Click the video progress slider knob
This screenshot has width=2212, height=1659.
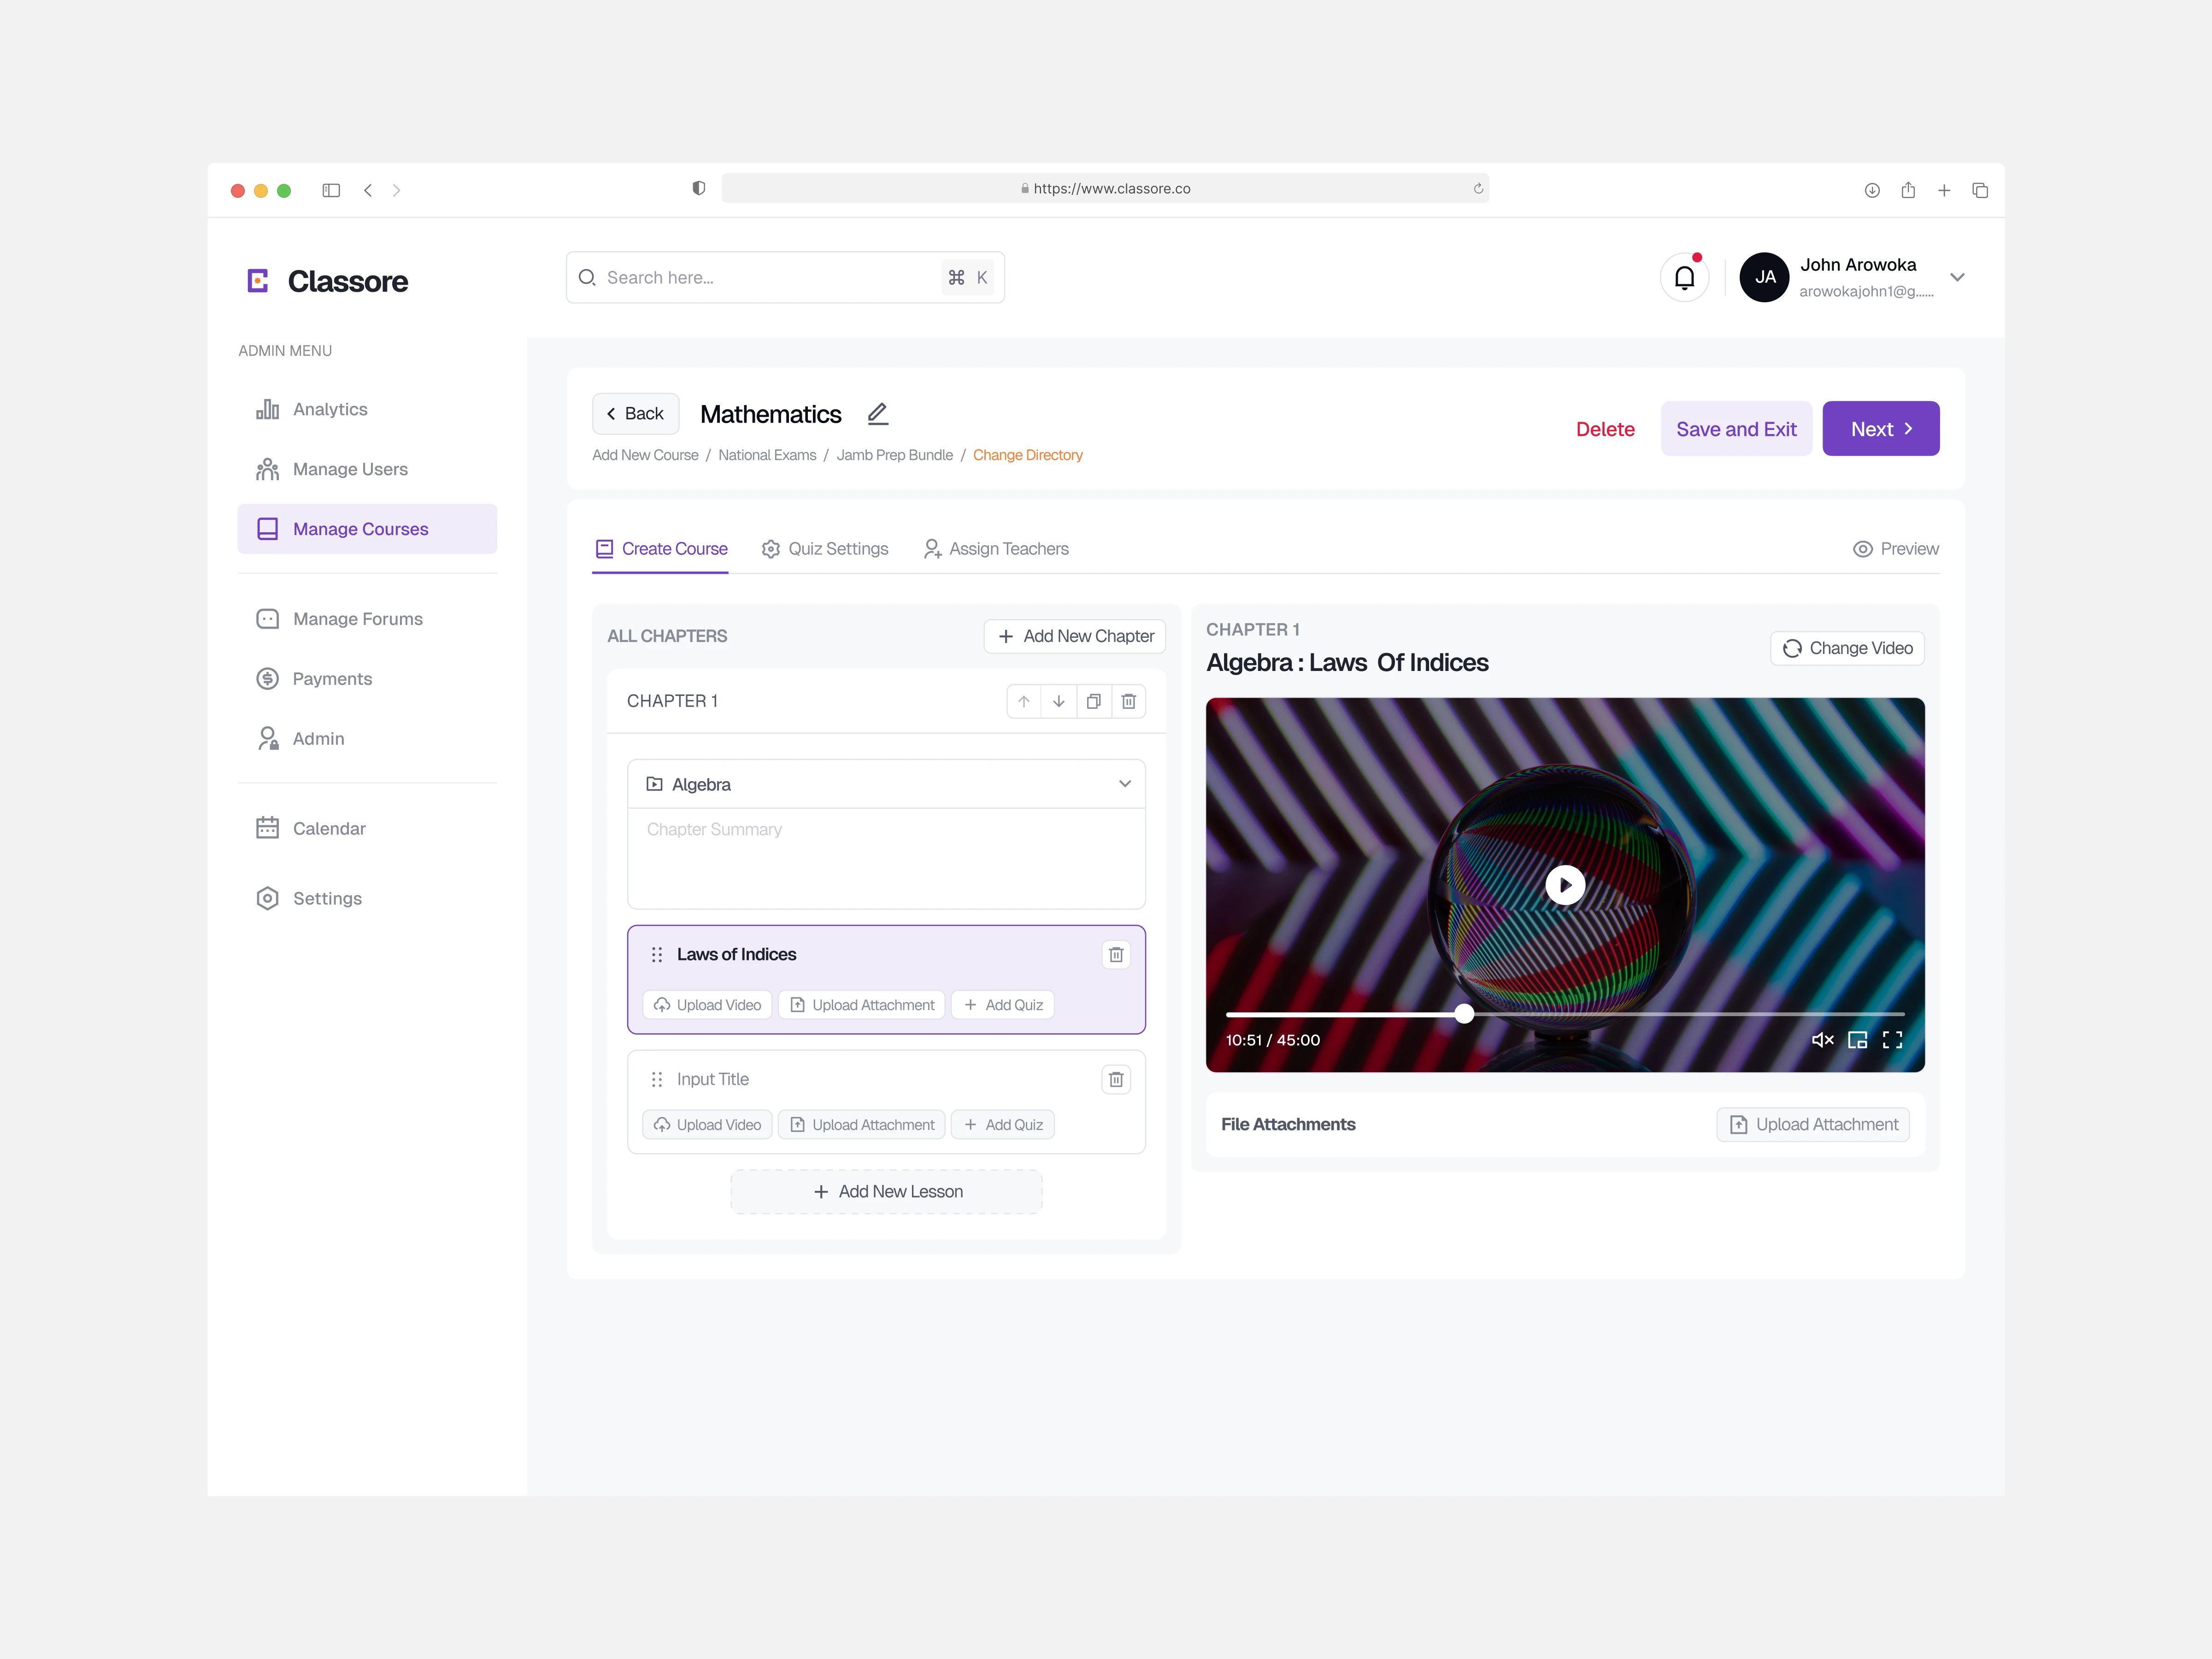click(1464, 1014)
